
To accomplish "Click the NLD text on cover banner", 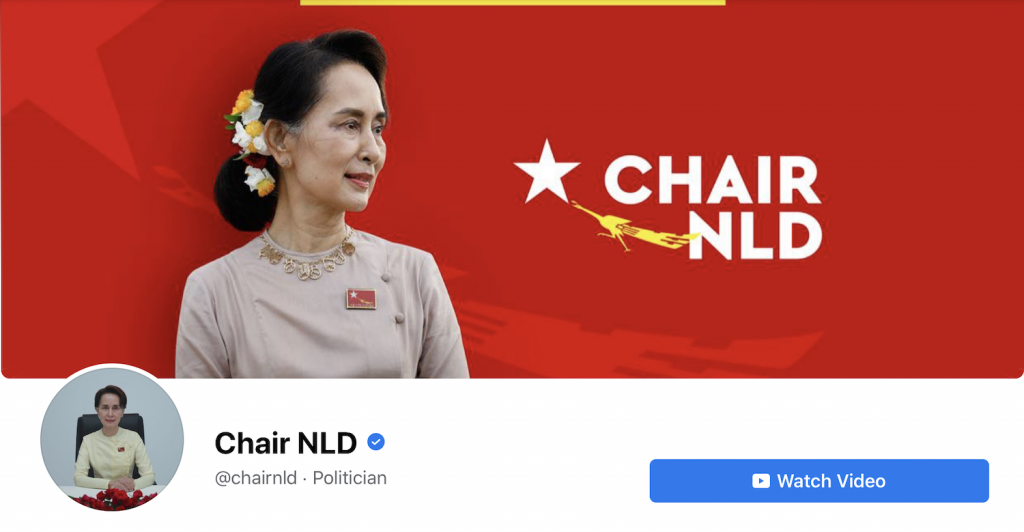I will 756,236.
